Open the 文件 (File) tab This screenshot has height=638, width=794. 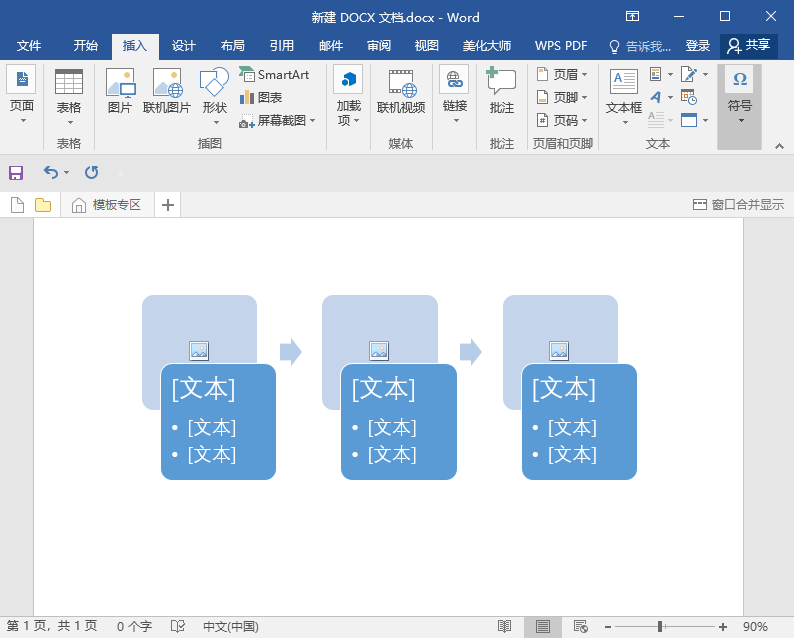pos(29,46)
